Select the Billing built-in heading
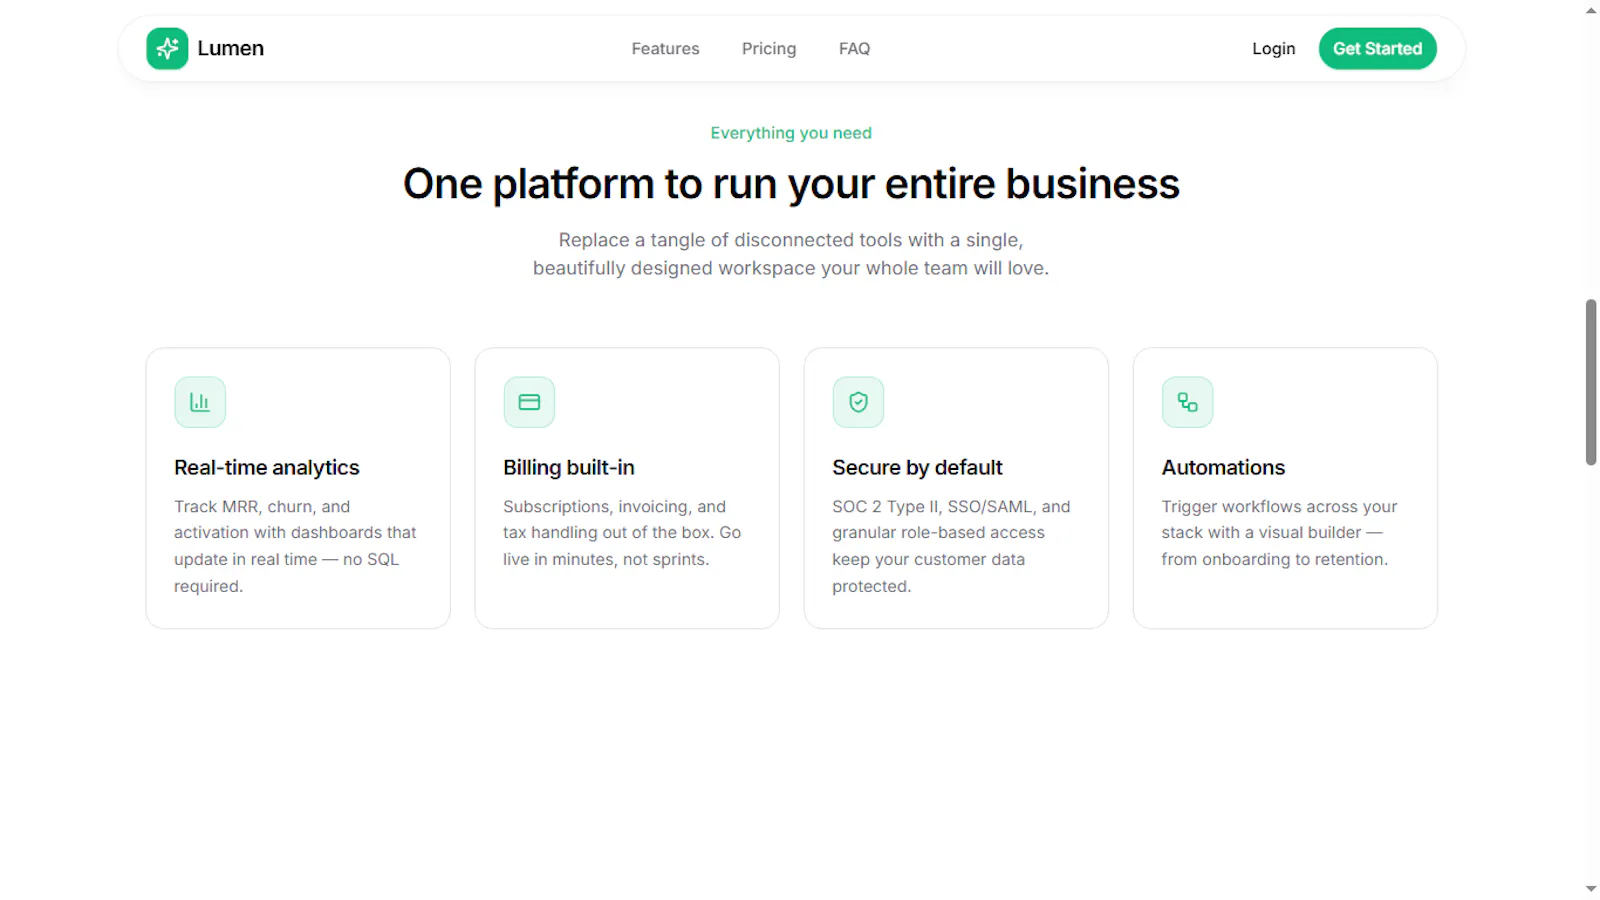The height and width of the screenshot is (900, 1600). click(x=568, y=467)
